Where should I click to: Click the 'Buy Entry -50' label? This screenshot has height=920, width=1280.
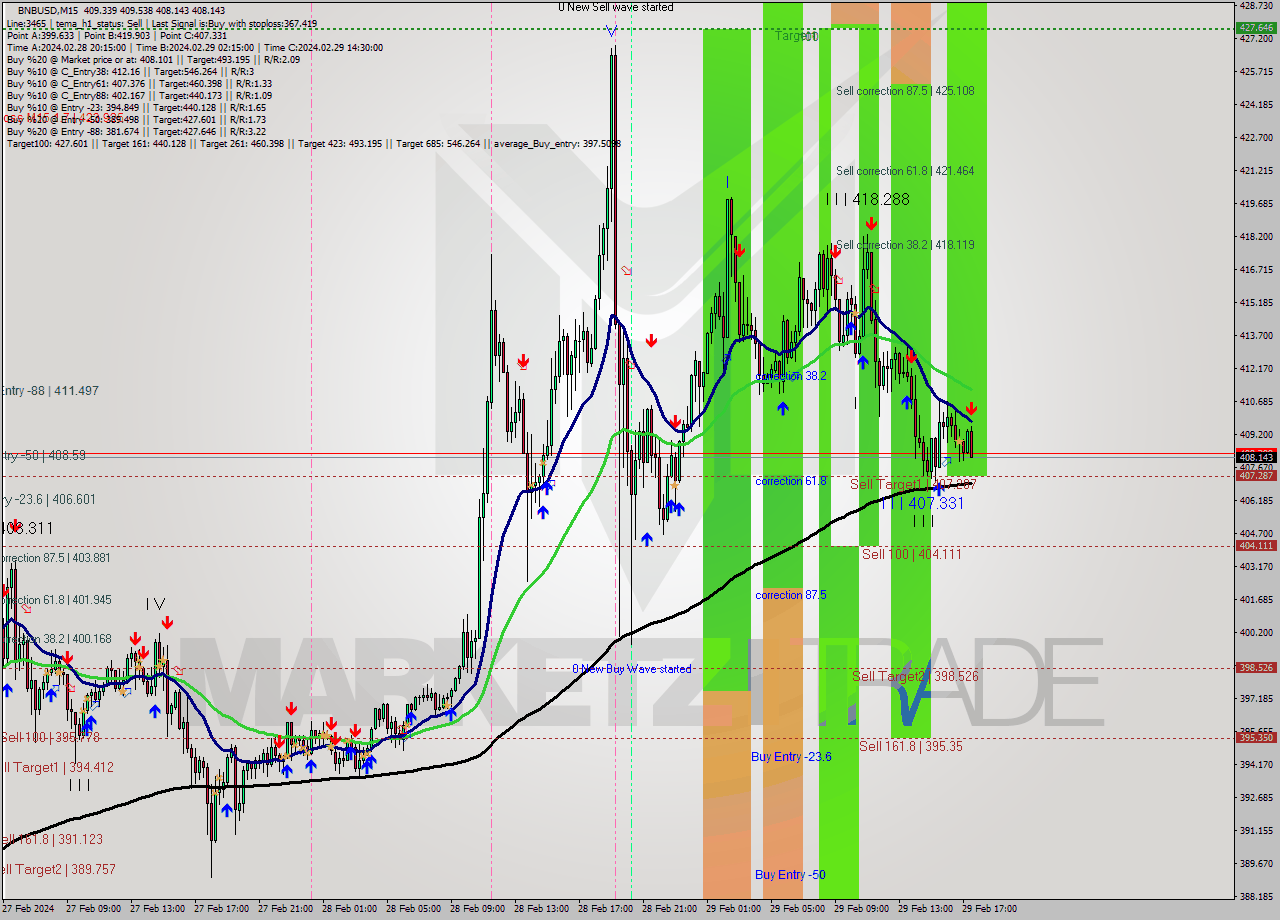click(790, 875)
